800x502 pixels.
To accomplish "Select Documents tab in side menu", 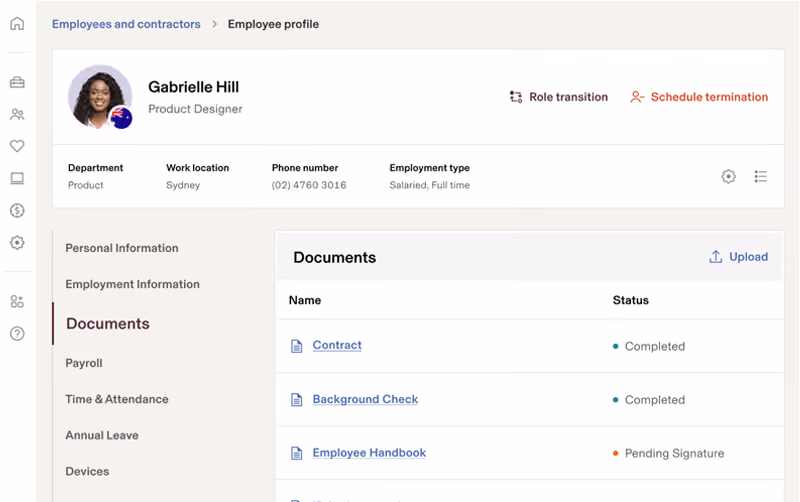I will click(108, 323).
